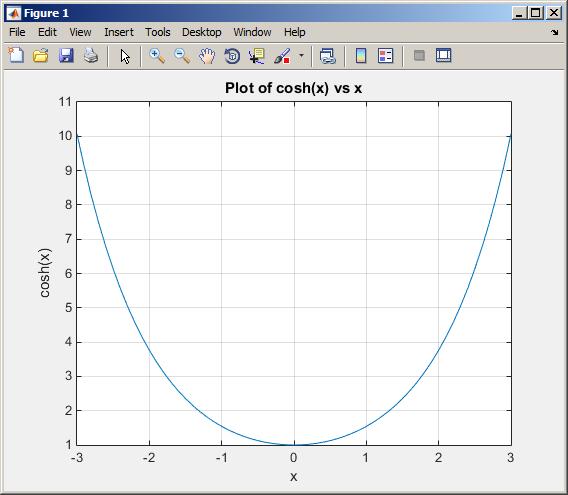Open the Tools menu

point(158,32)
